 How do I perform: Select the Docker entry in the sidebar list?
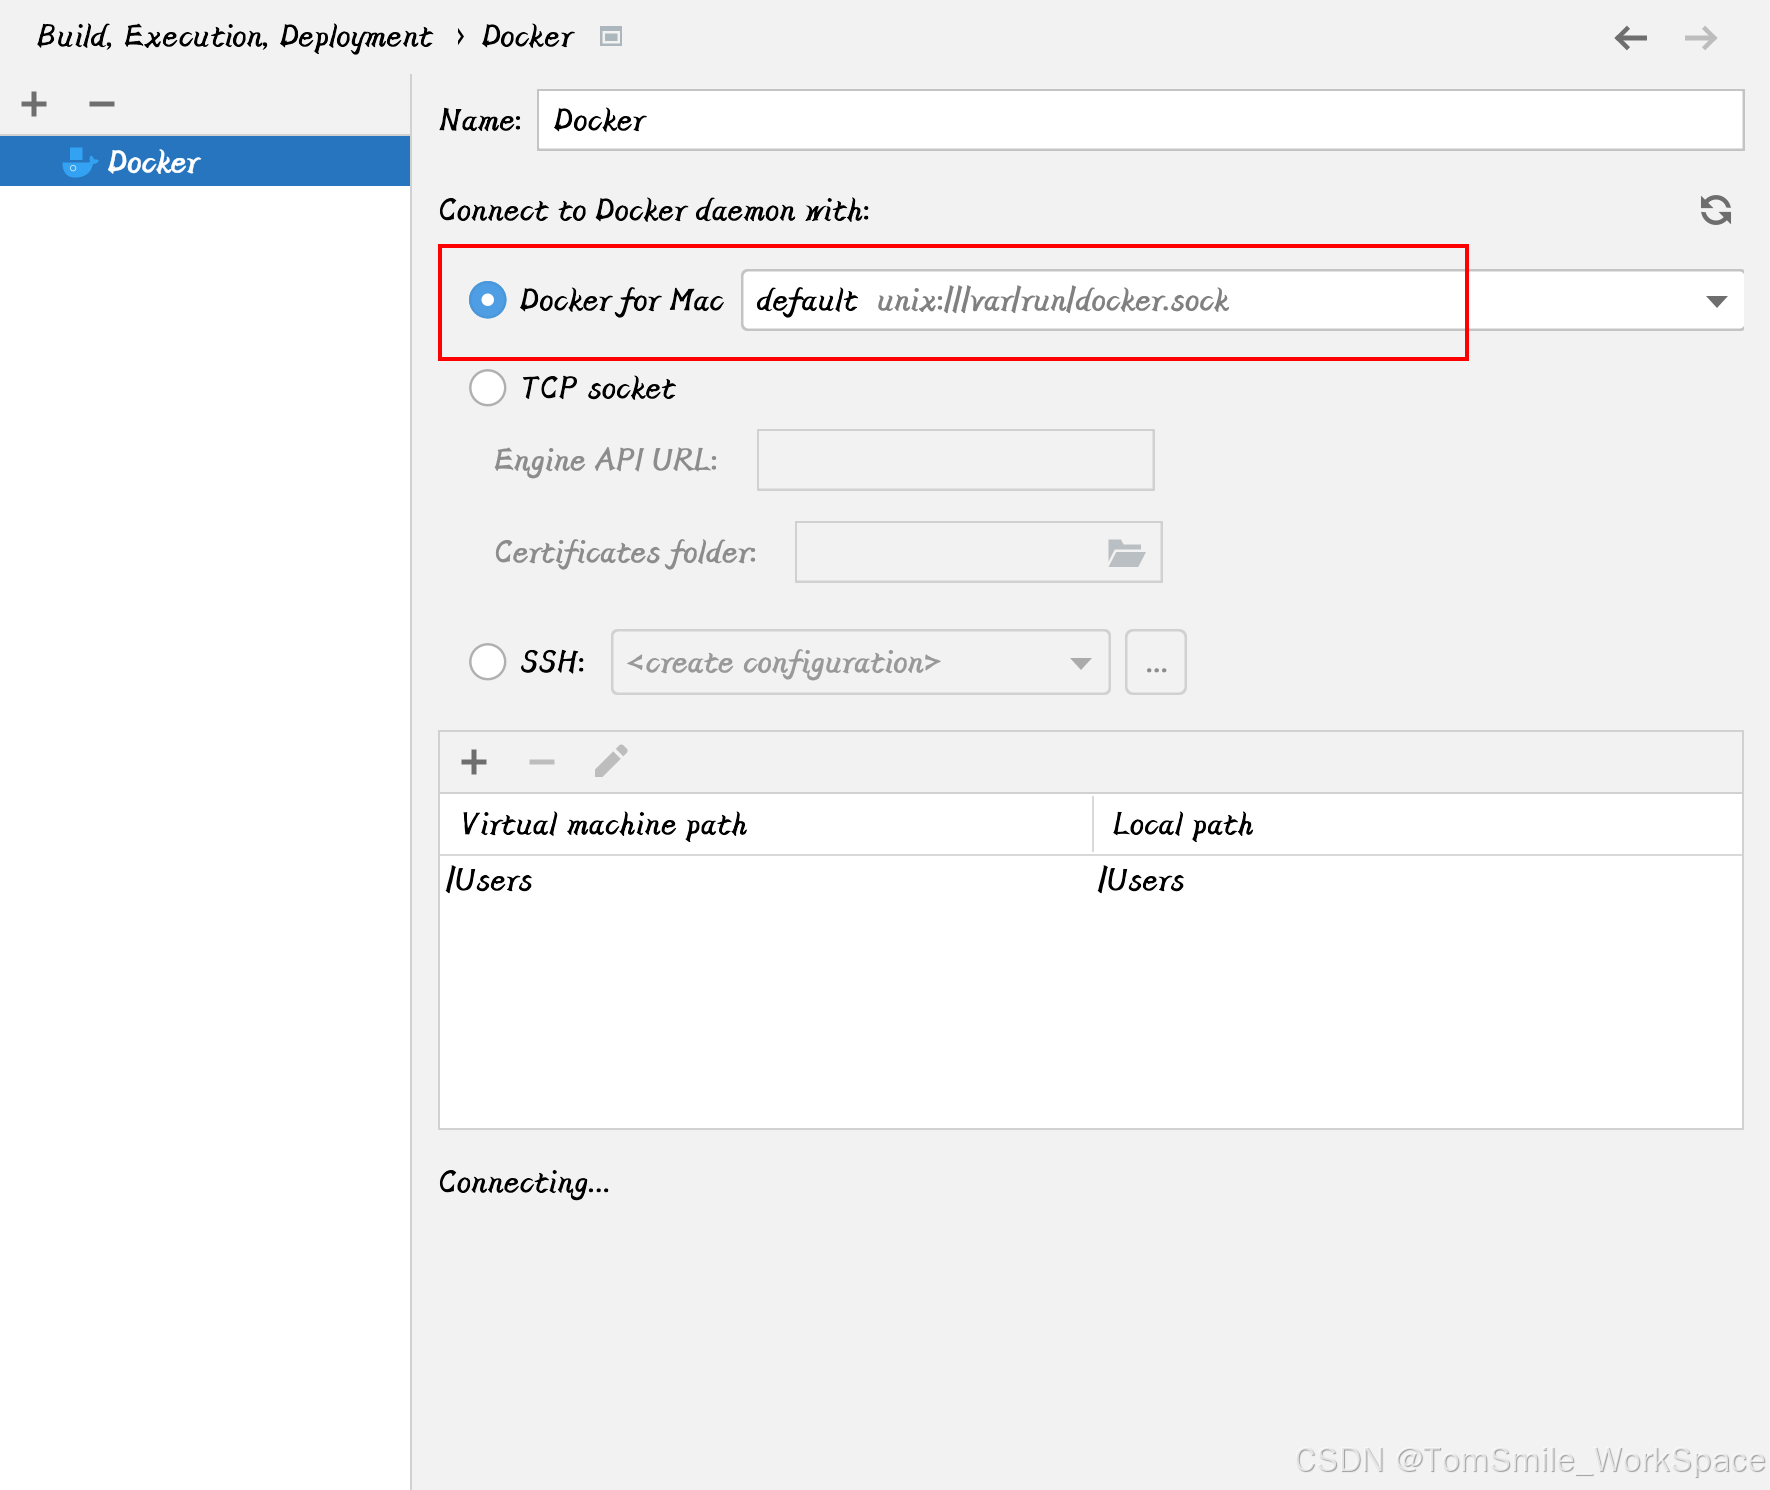(x=205, y=162)
